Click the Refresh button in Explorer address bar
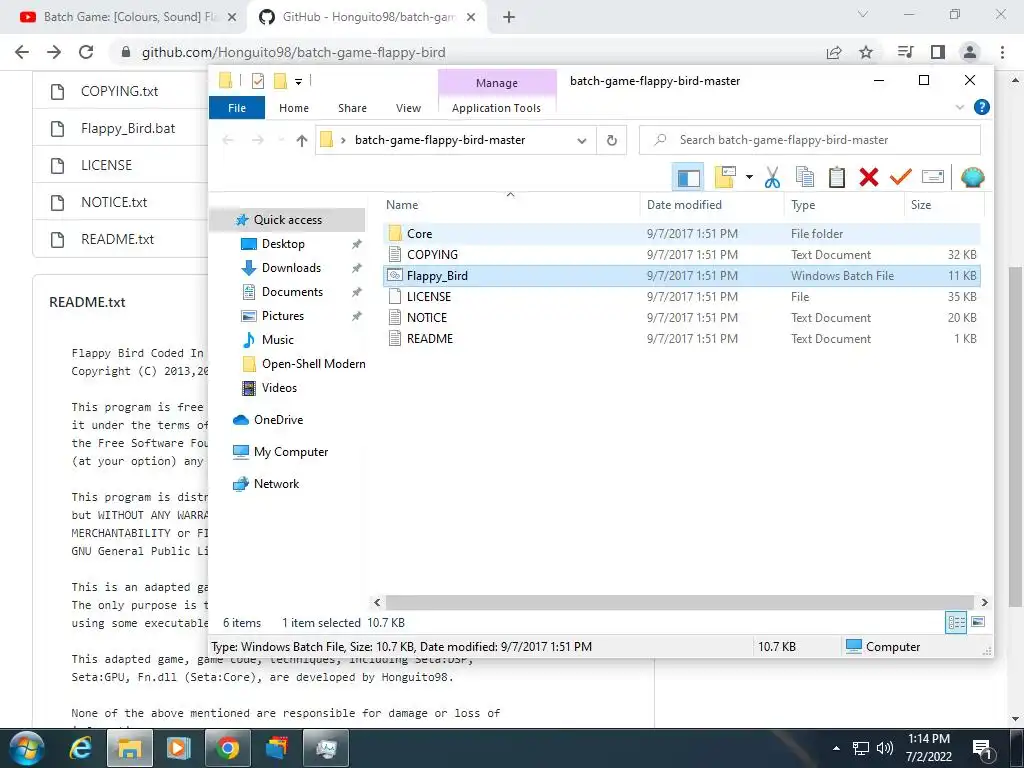The height and width of the screenshot is (768, 1024). pos(611,140)
